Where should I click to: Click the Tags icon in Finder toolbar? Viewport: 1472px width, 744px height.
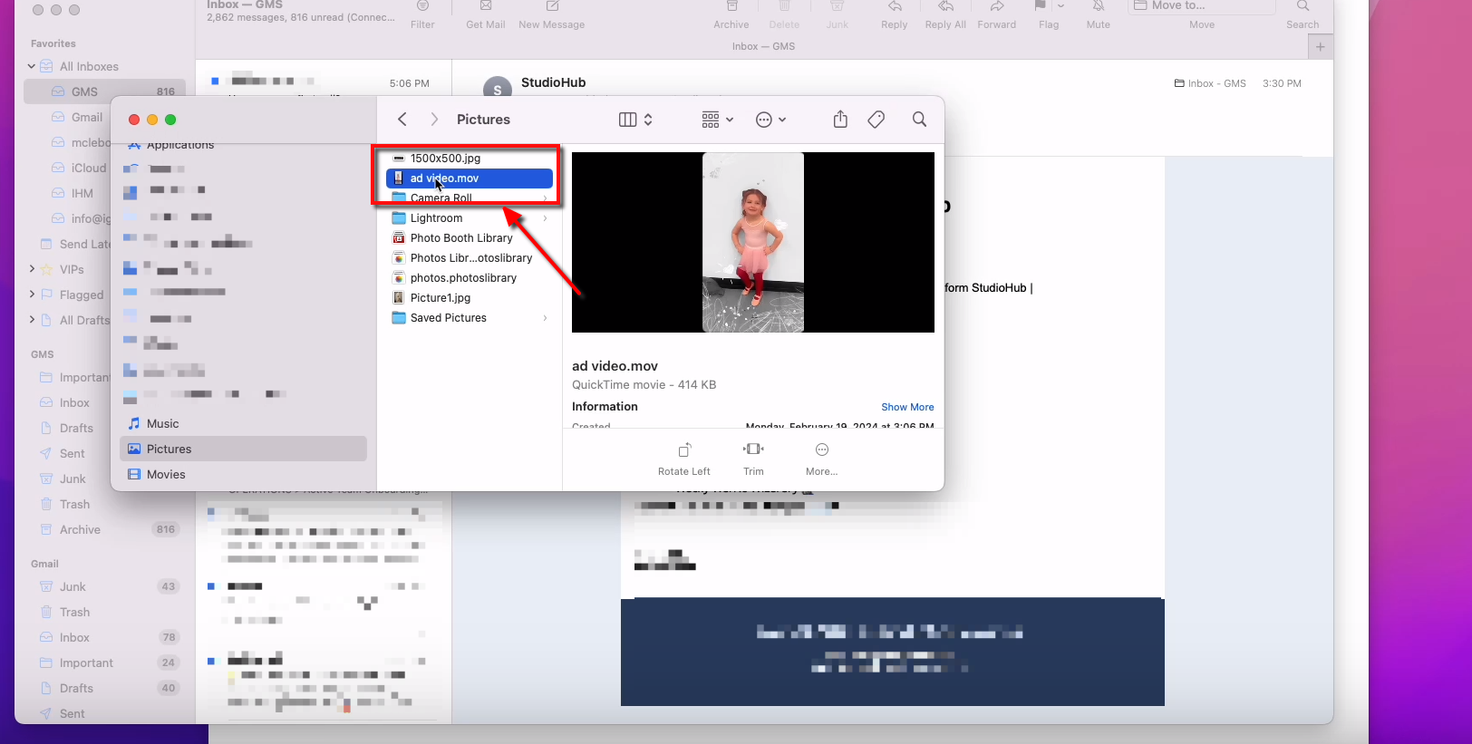[x=876, y=119]
